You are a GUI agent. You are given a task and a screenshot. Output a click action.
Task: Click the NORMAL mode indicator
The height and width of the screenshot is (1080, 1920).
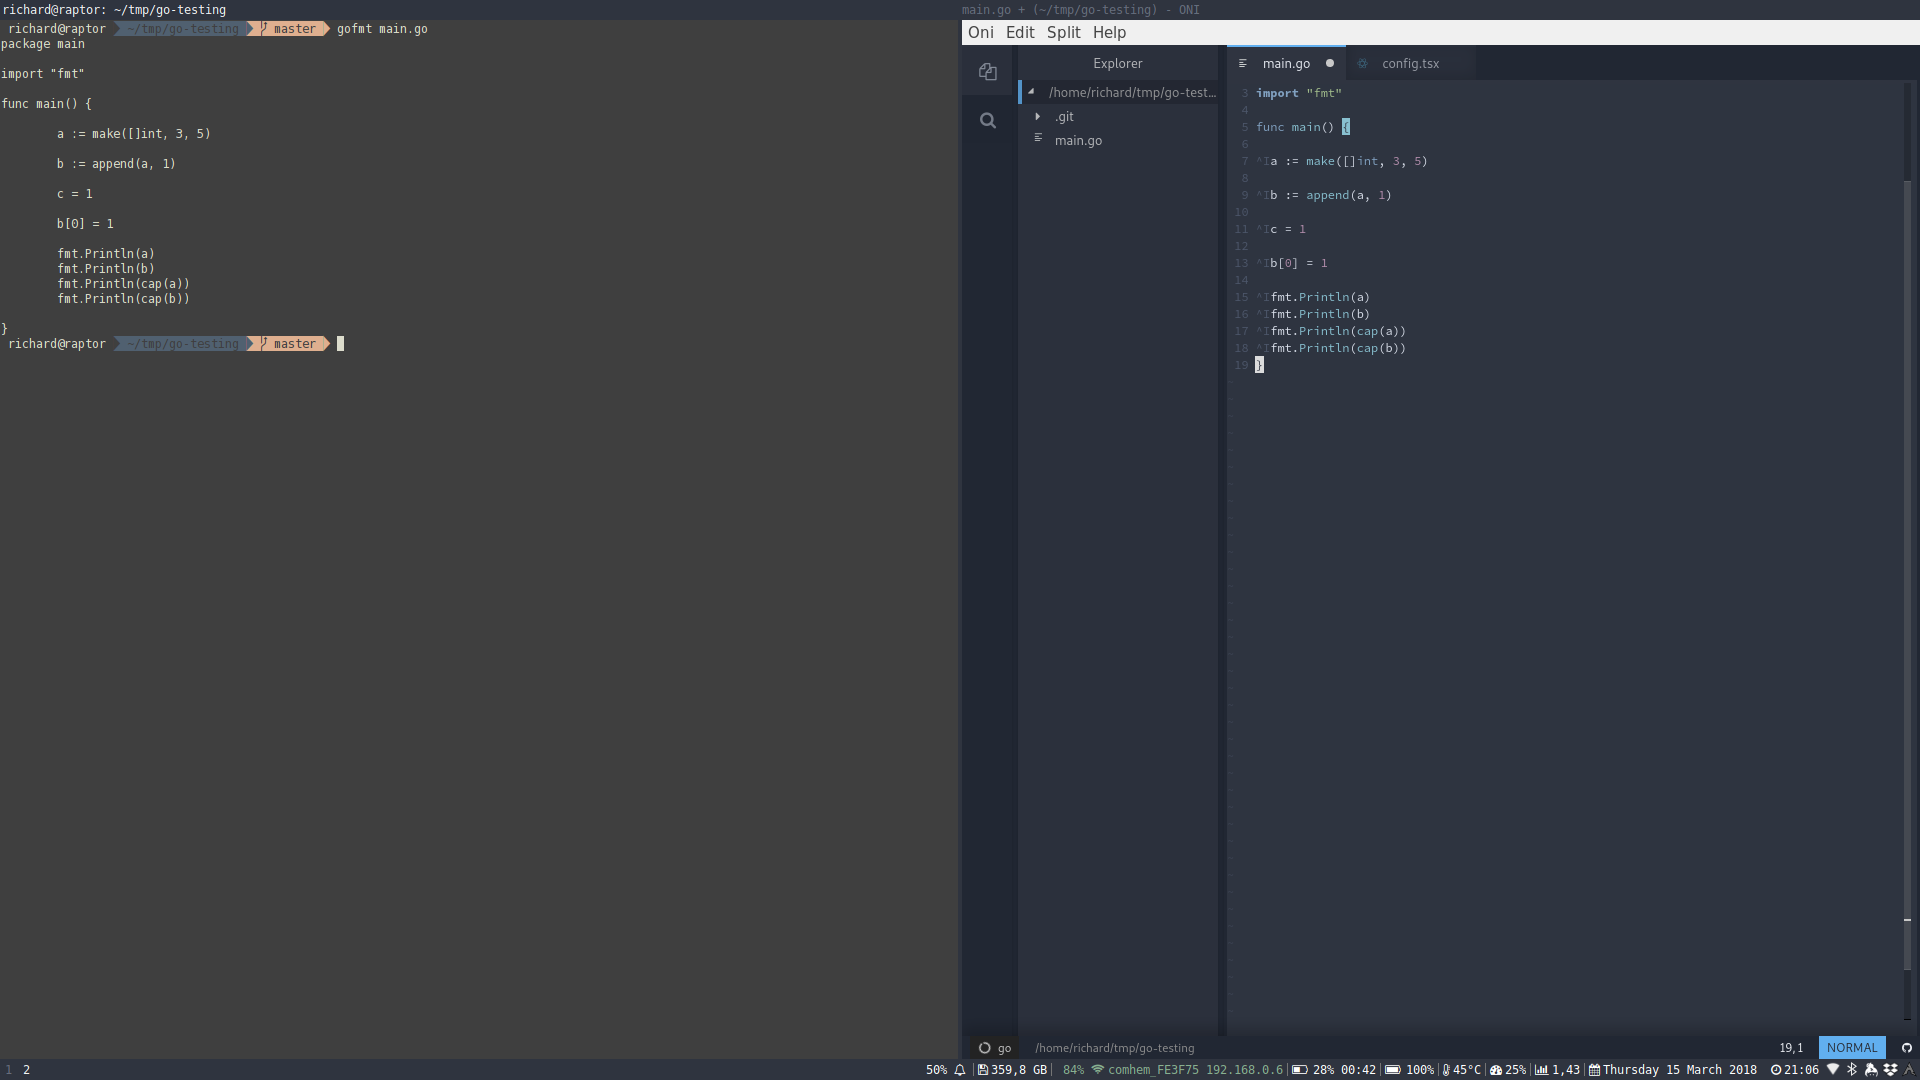(x=1852, y=1047)
